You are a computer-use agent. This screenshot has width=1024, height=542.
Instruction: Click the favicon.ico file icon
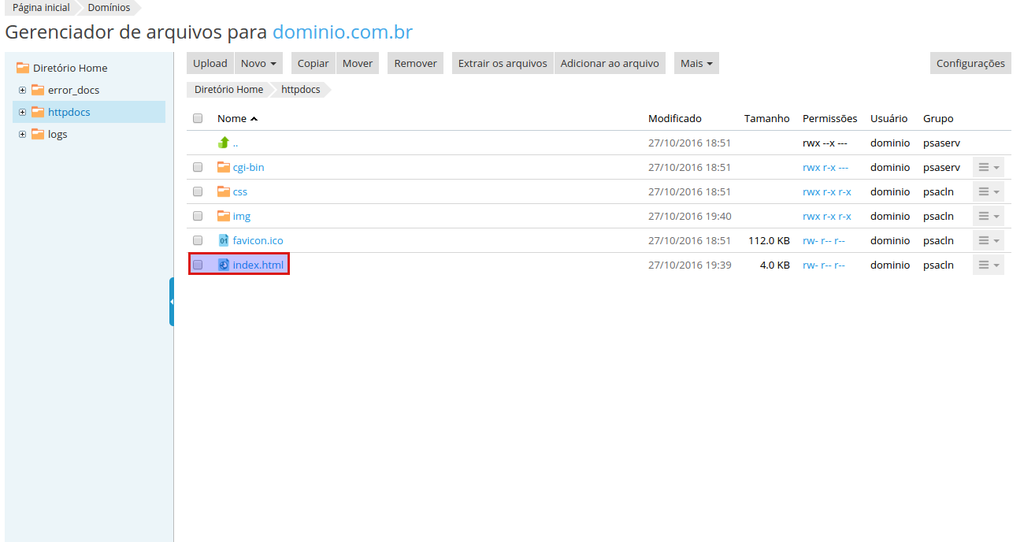pos(224,241)
